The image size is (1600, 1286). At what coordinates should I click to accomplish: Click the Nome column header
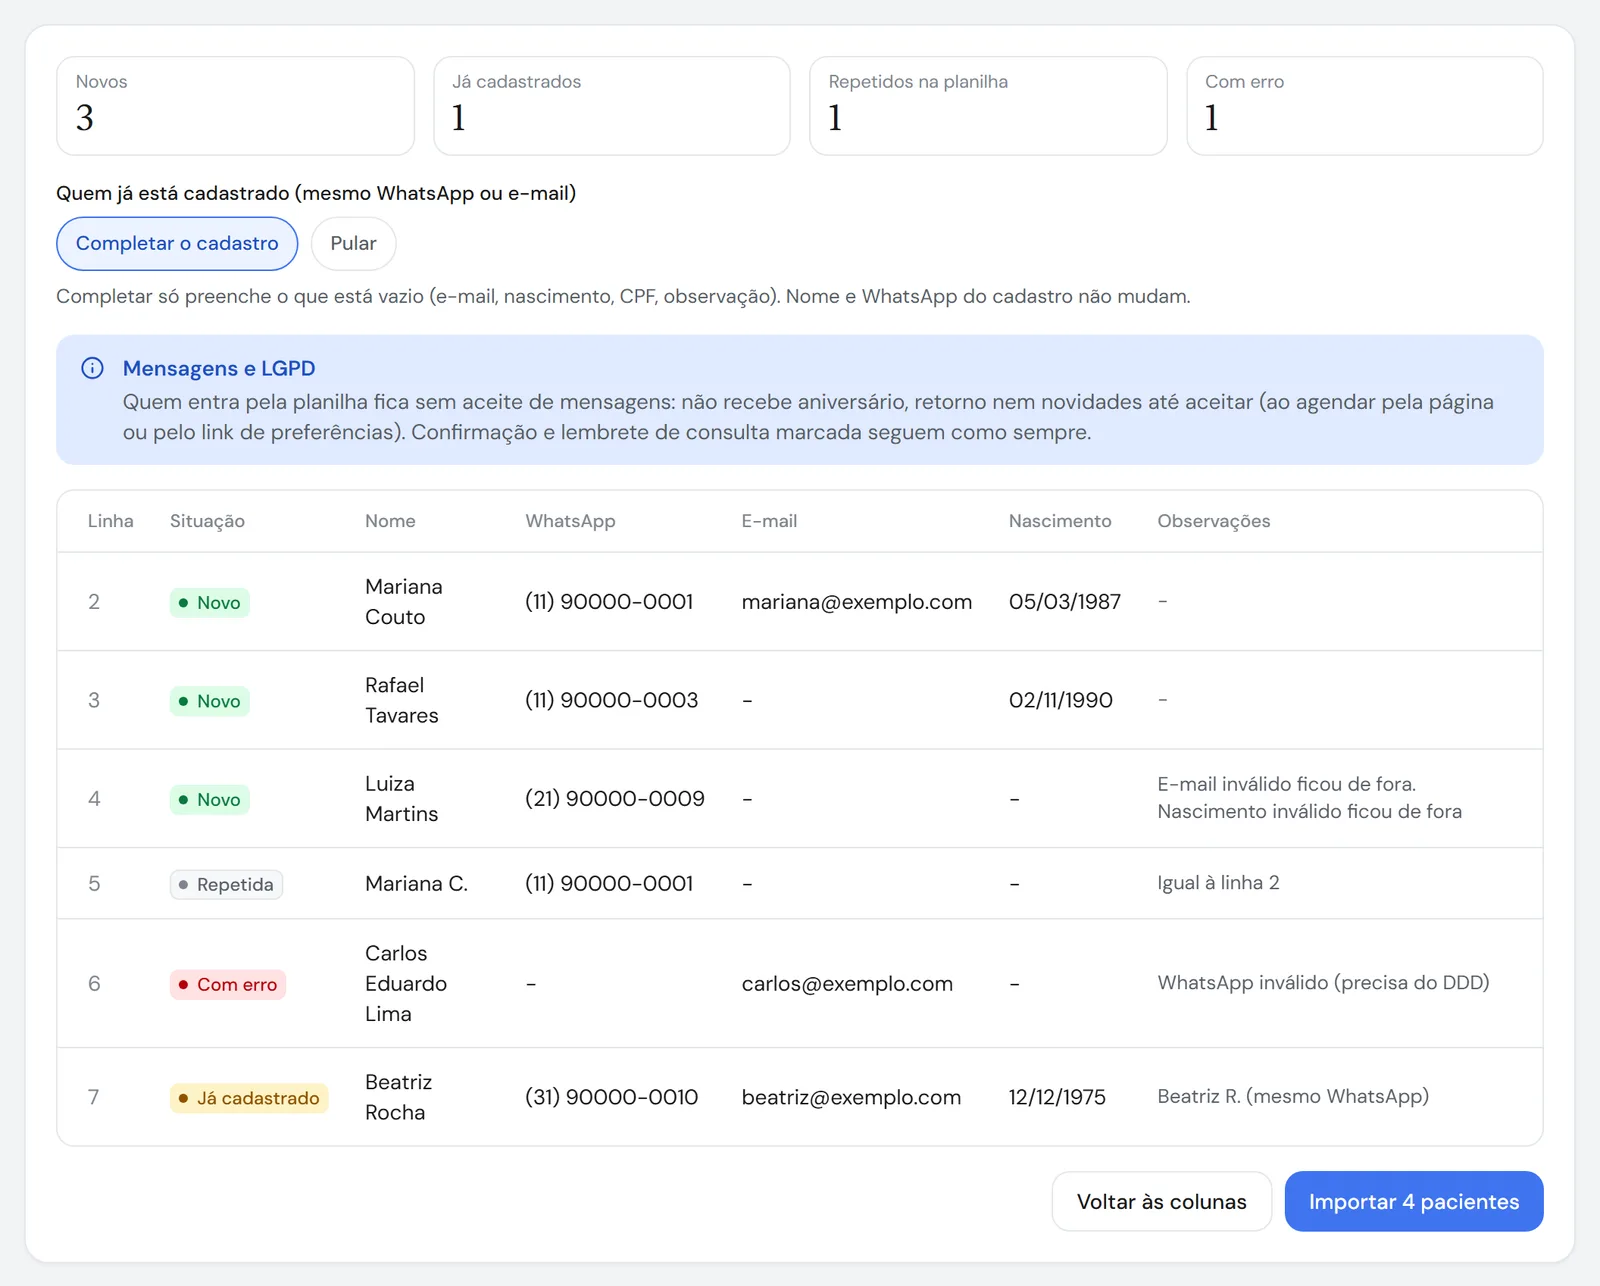click(390, 521)
